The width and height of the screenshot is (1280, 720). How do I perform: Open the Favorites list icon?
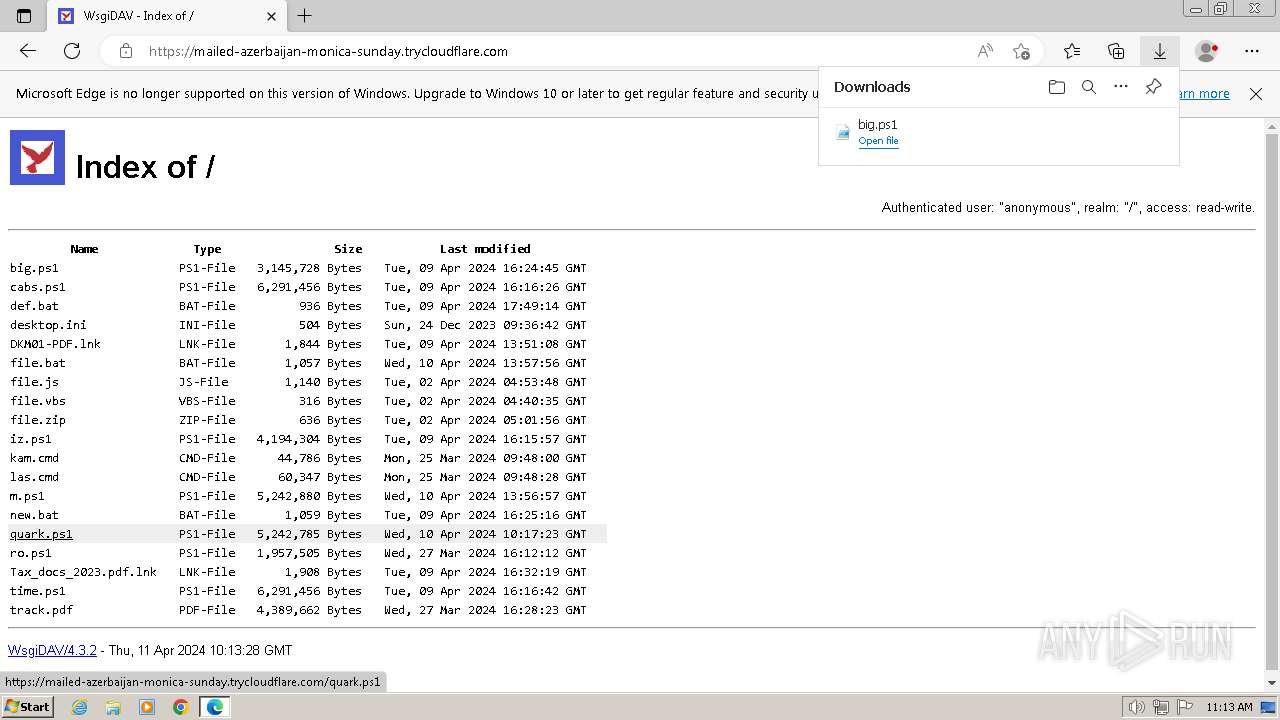pos(1072,51)
